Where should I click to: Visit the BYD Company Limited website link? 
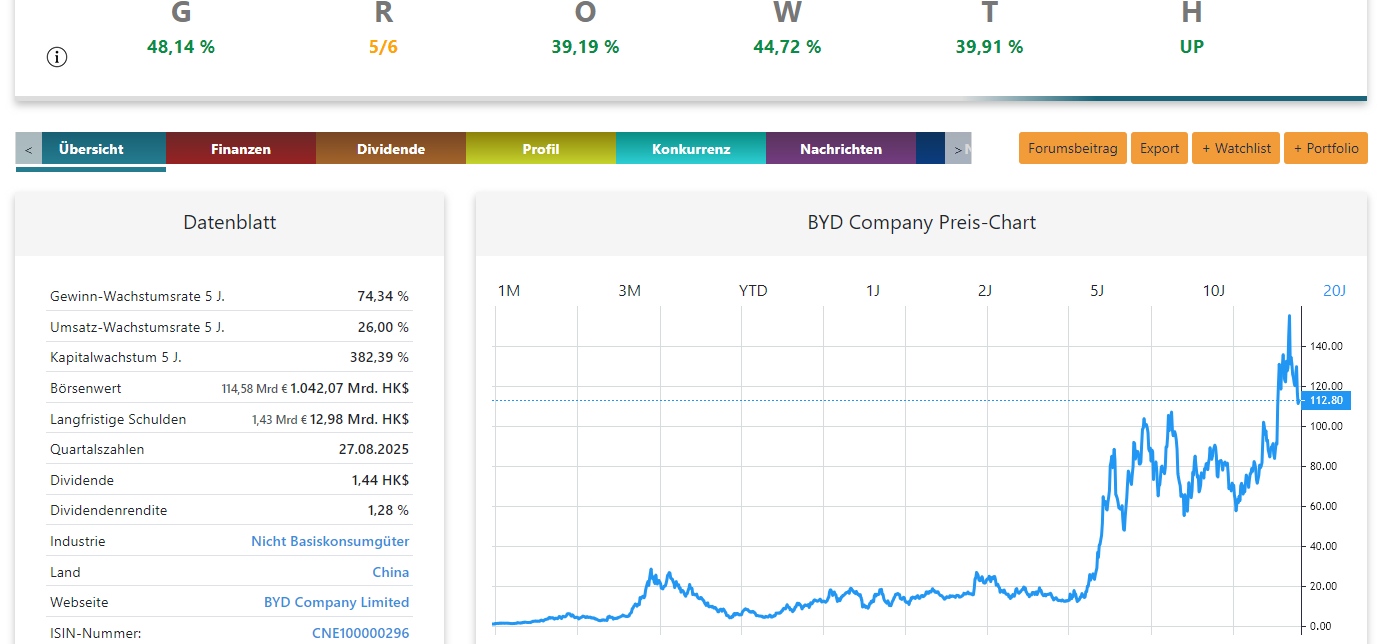pos(336,602)
